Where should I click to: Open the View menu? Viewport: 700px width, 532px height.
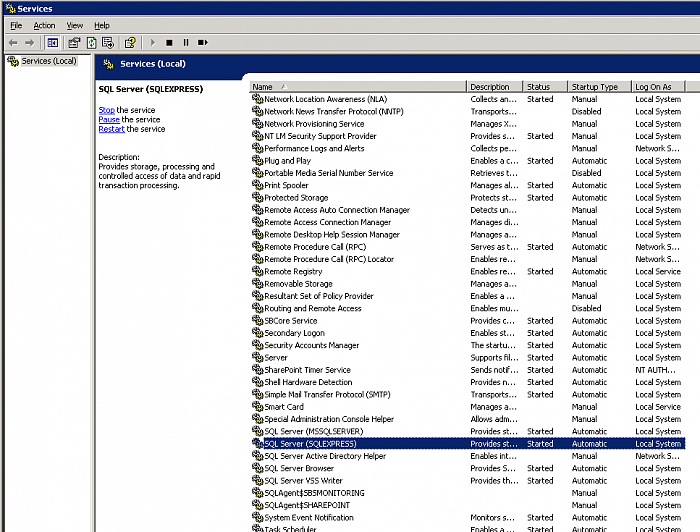point(75,25)
